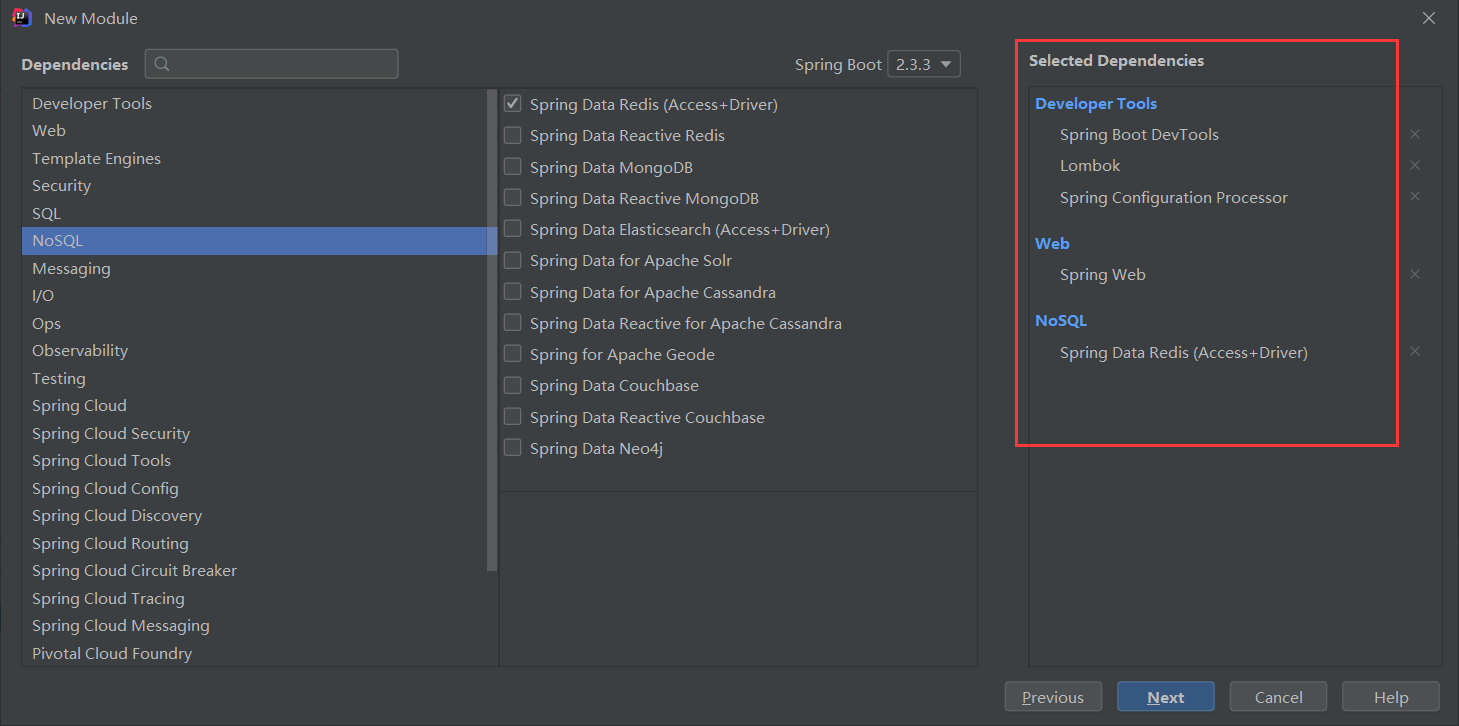The width and height of the screenshot is (1459, 726).
Task: Tick Spring Data for Apache Cassandra
Action: click(512, 291)
